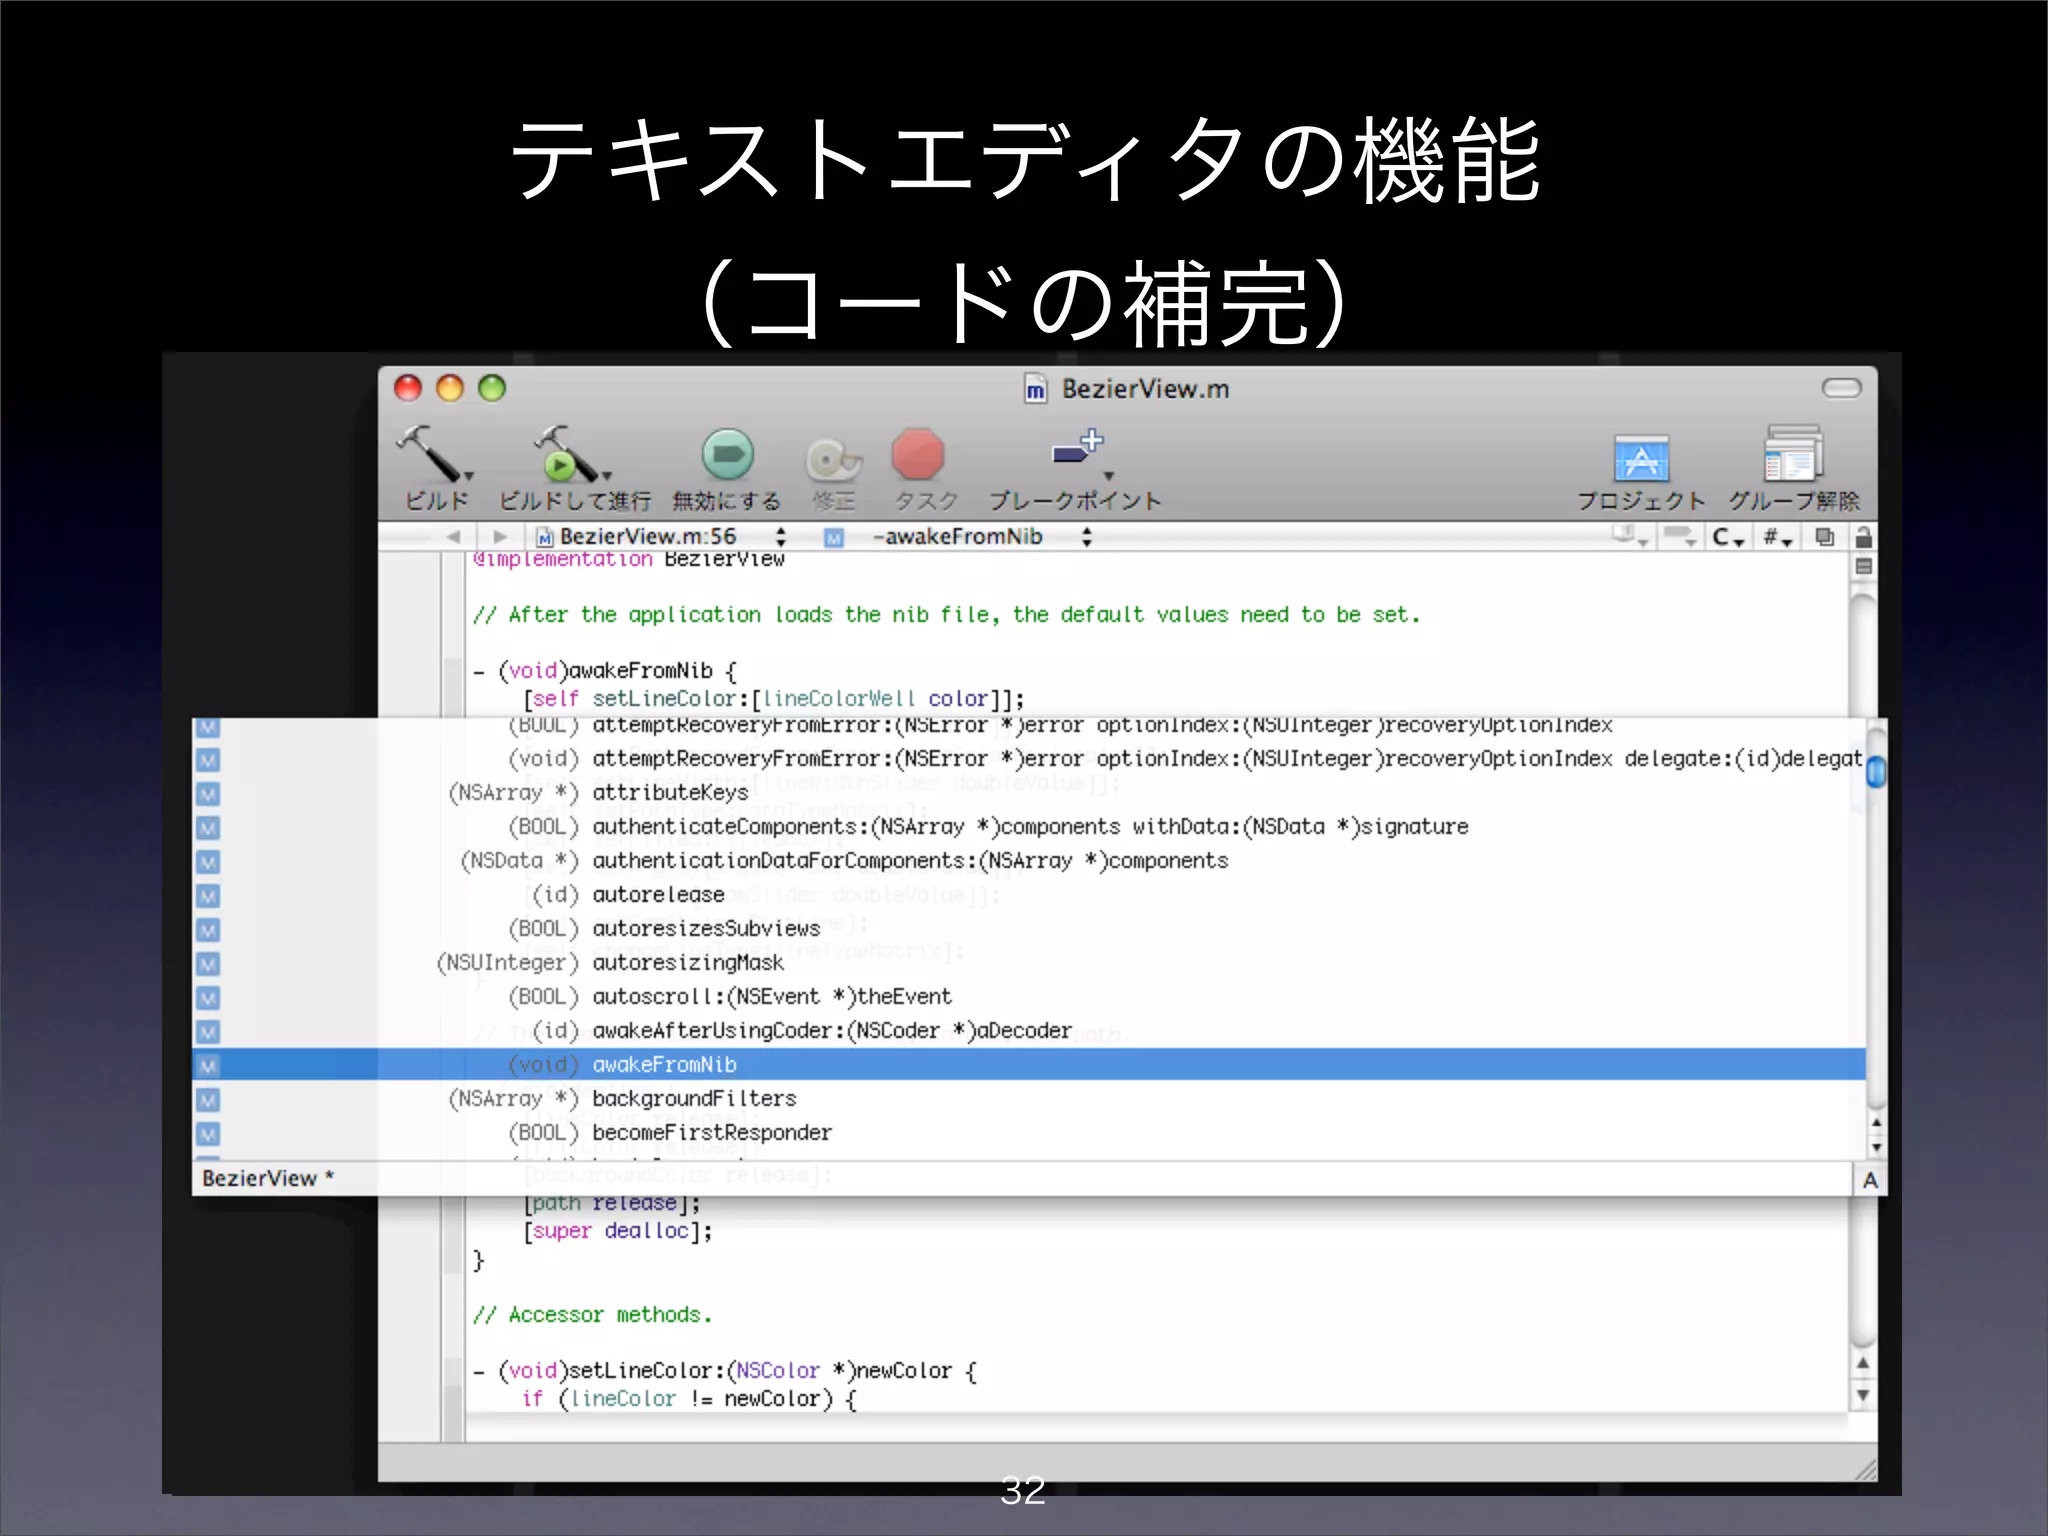Open the bookmarks popup in navigation bar

pyautogui.click(x=1630, y=537)
